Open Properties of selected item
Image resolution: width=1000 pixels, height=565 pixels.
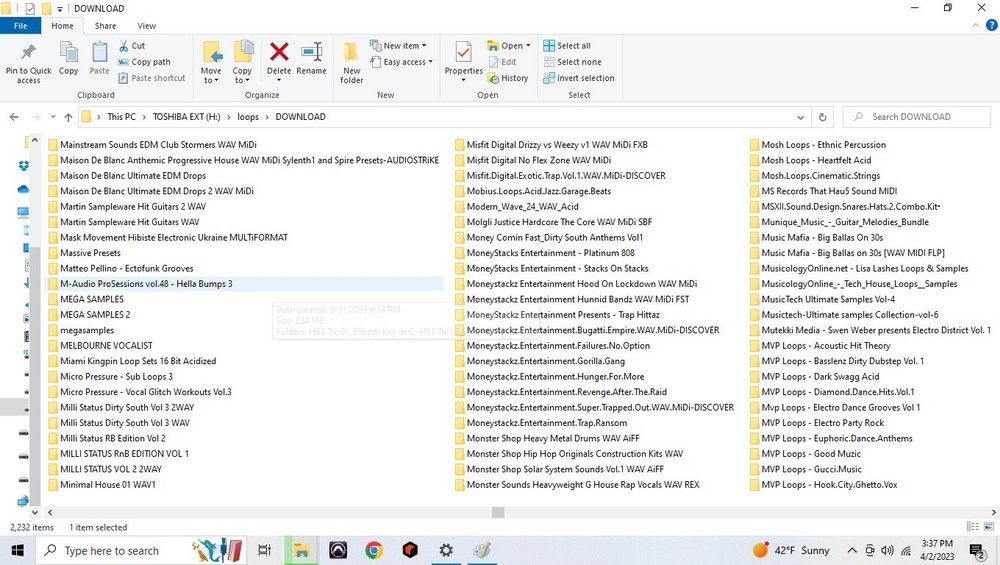(464, 62)
